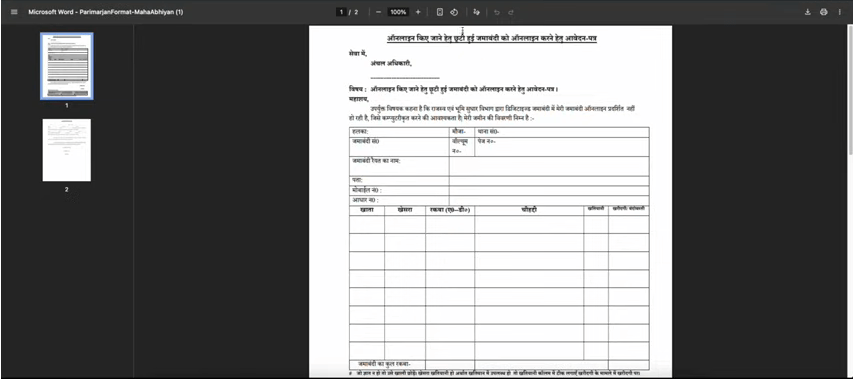Screen dimensions: 853x379
Task: Click the redo arrow icon
Action: [511, 12]
